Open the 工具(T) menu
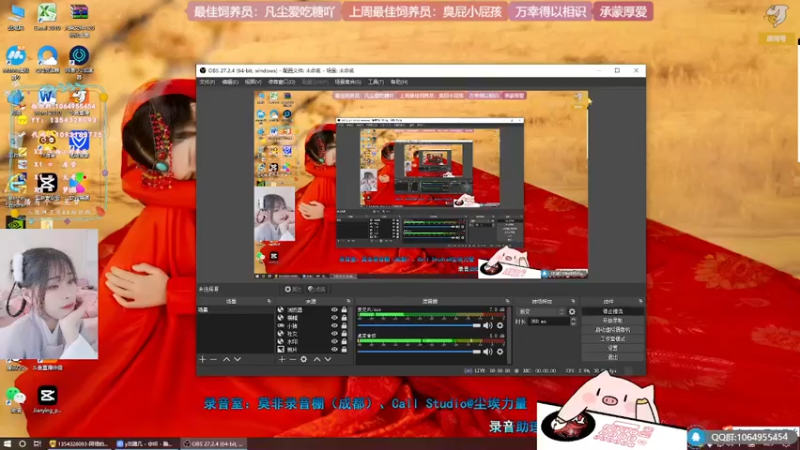Screen dimensions: 800x450 (x=376, y=82)
